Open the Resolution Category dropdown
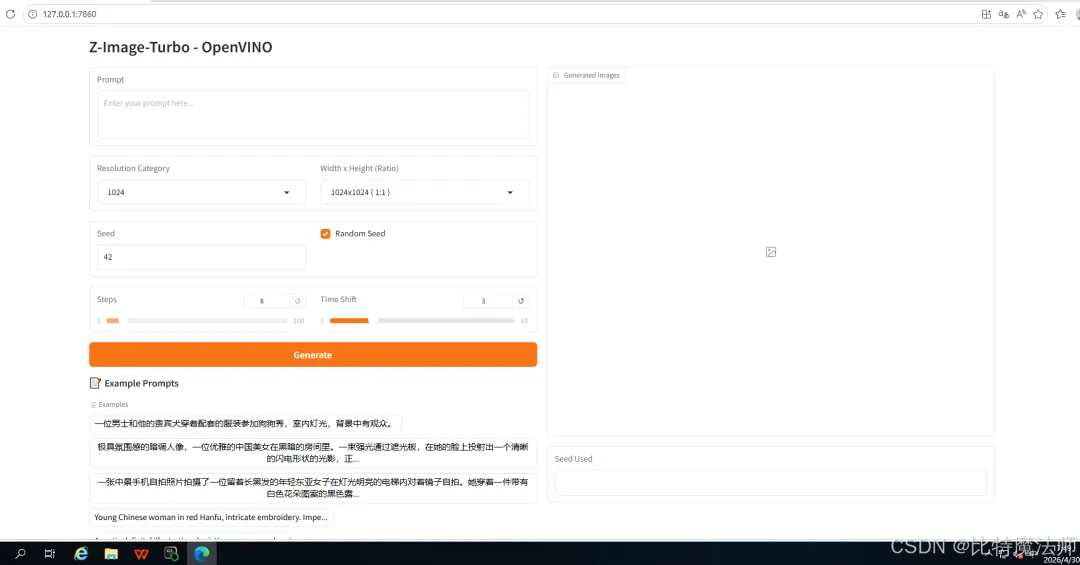The height and width of the screenshot is (565, 1080). pyautogui.click(x=200, y=192)
